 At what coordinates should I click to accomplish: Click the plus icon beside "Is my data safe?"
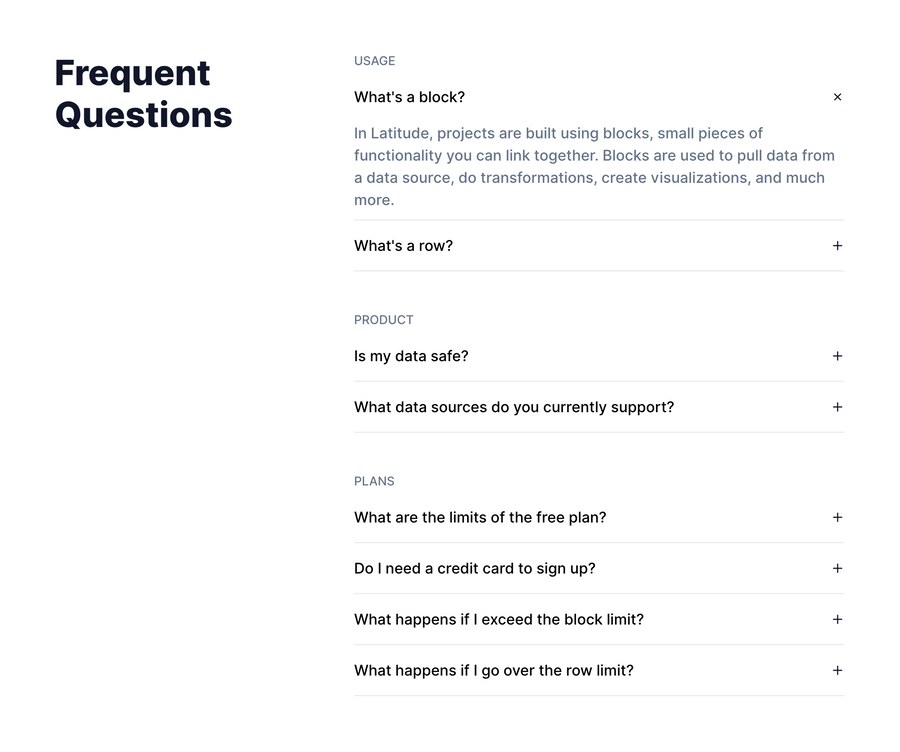(x=837, y=356)
